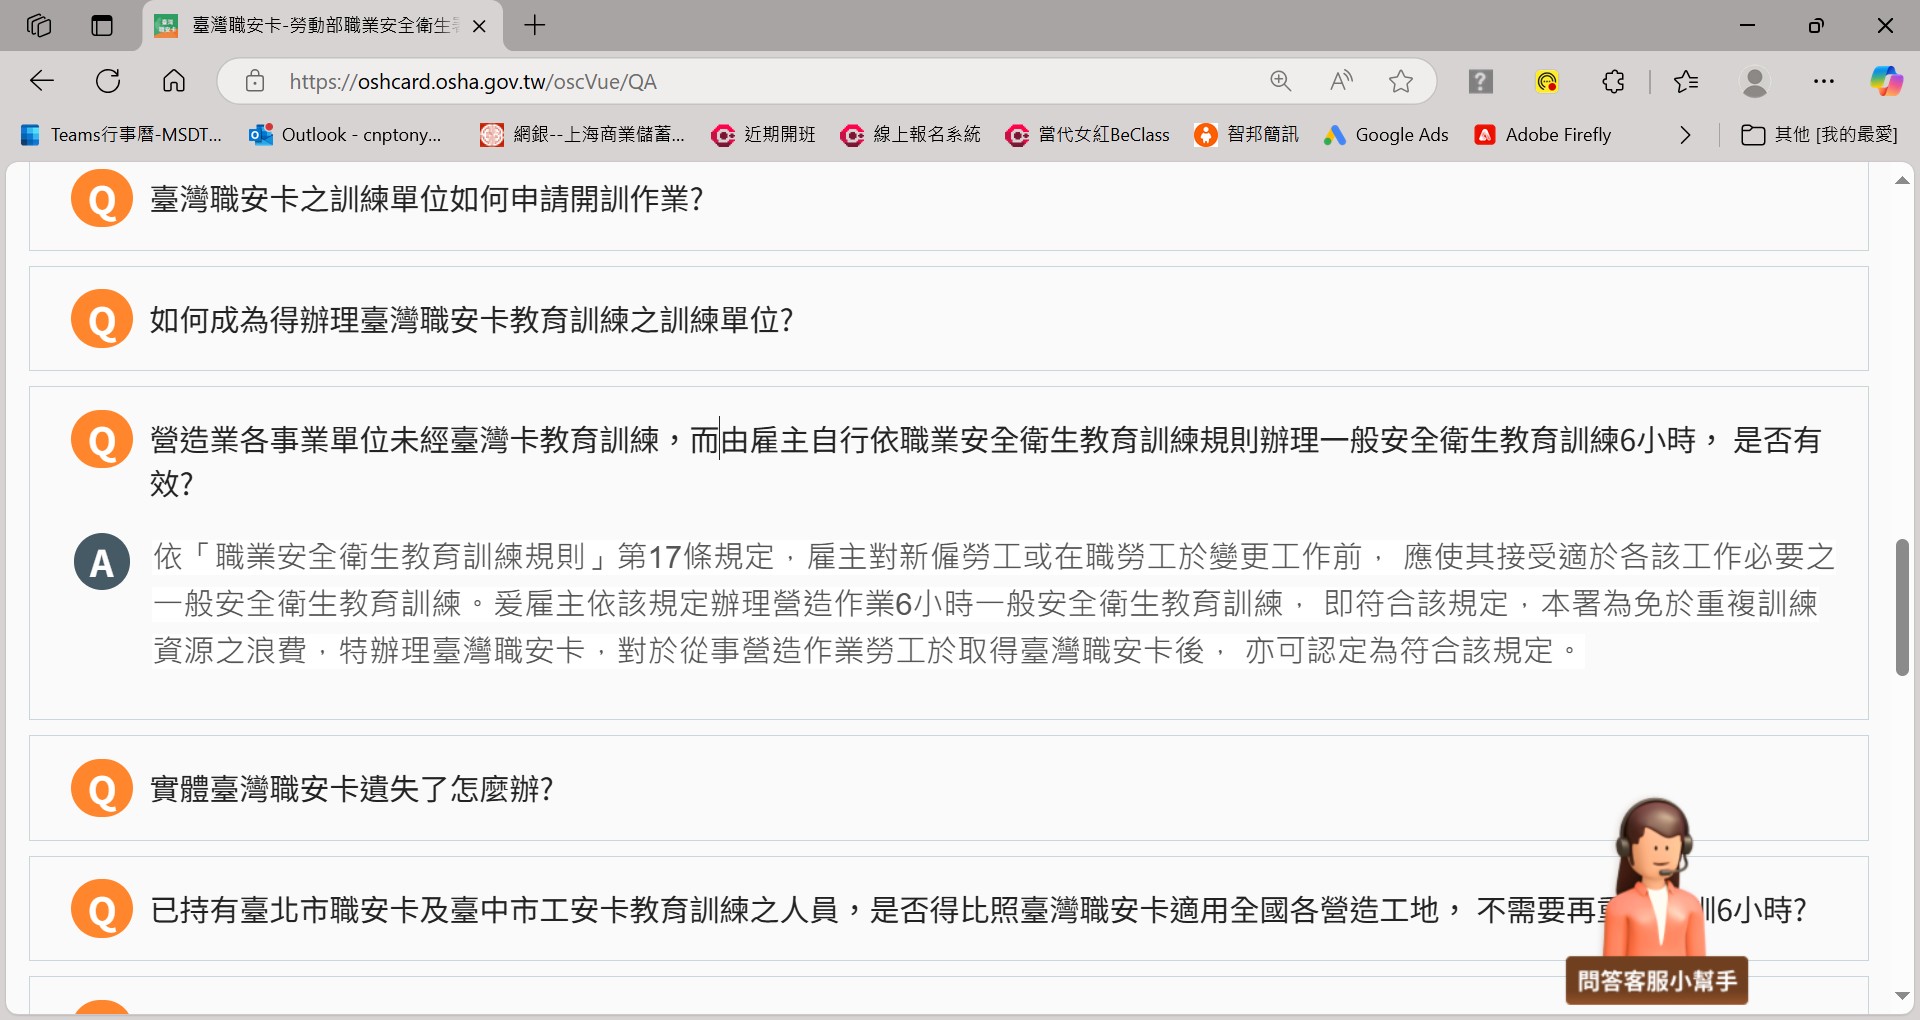
Task: Open the 問答客服小幫手 chat assistant
Action: (x=1656, y=981)
